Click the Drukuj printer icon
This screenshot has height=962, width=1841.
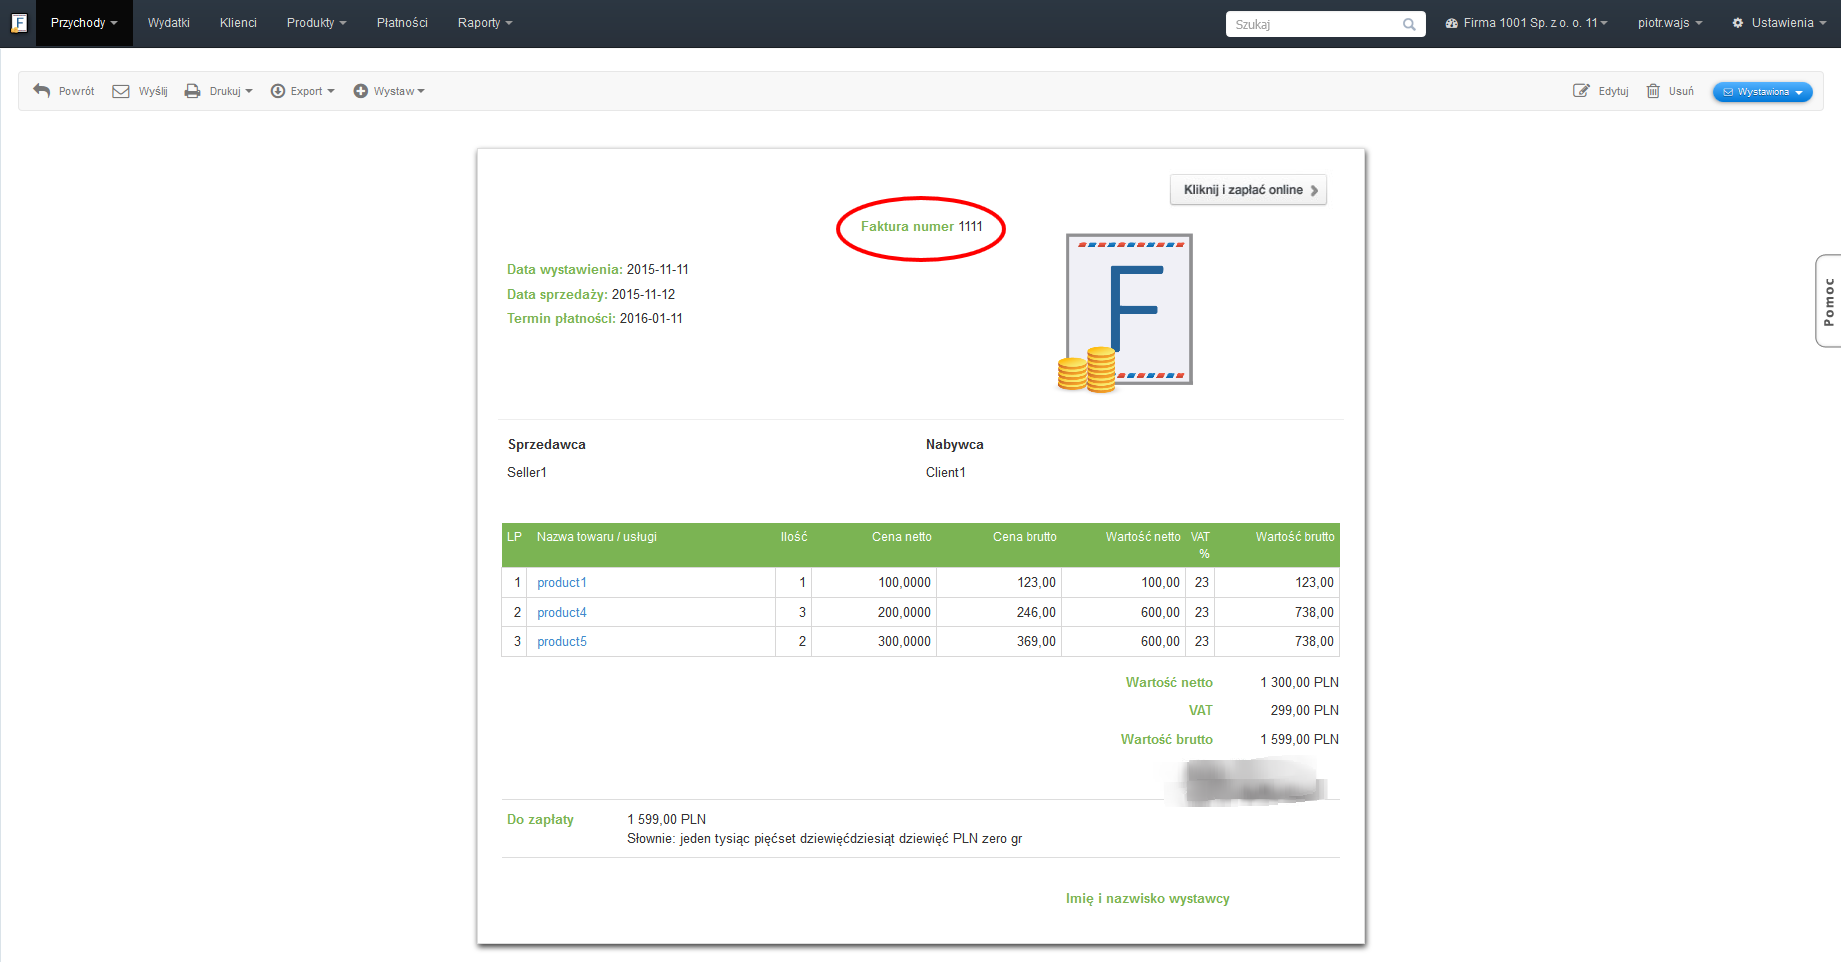pyautogui.click(x=192, y=91)
